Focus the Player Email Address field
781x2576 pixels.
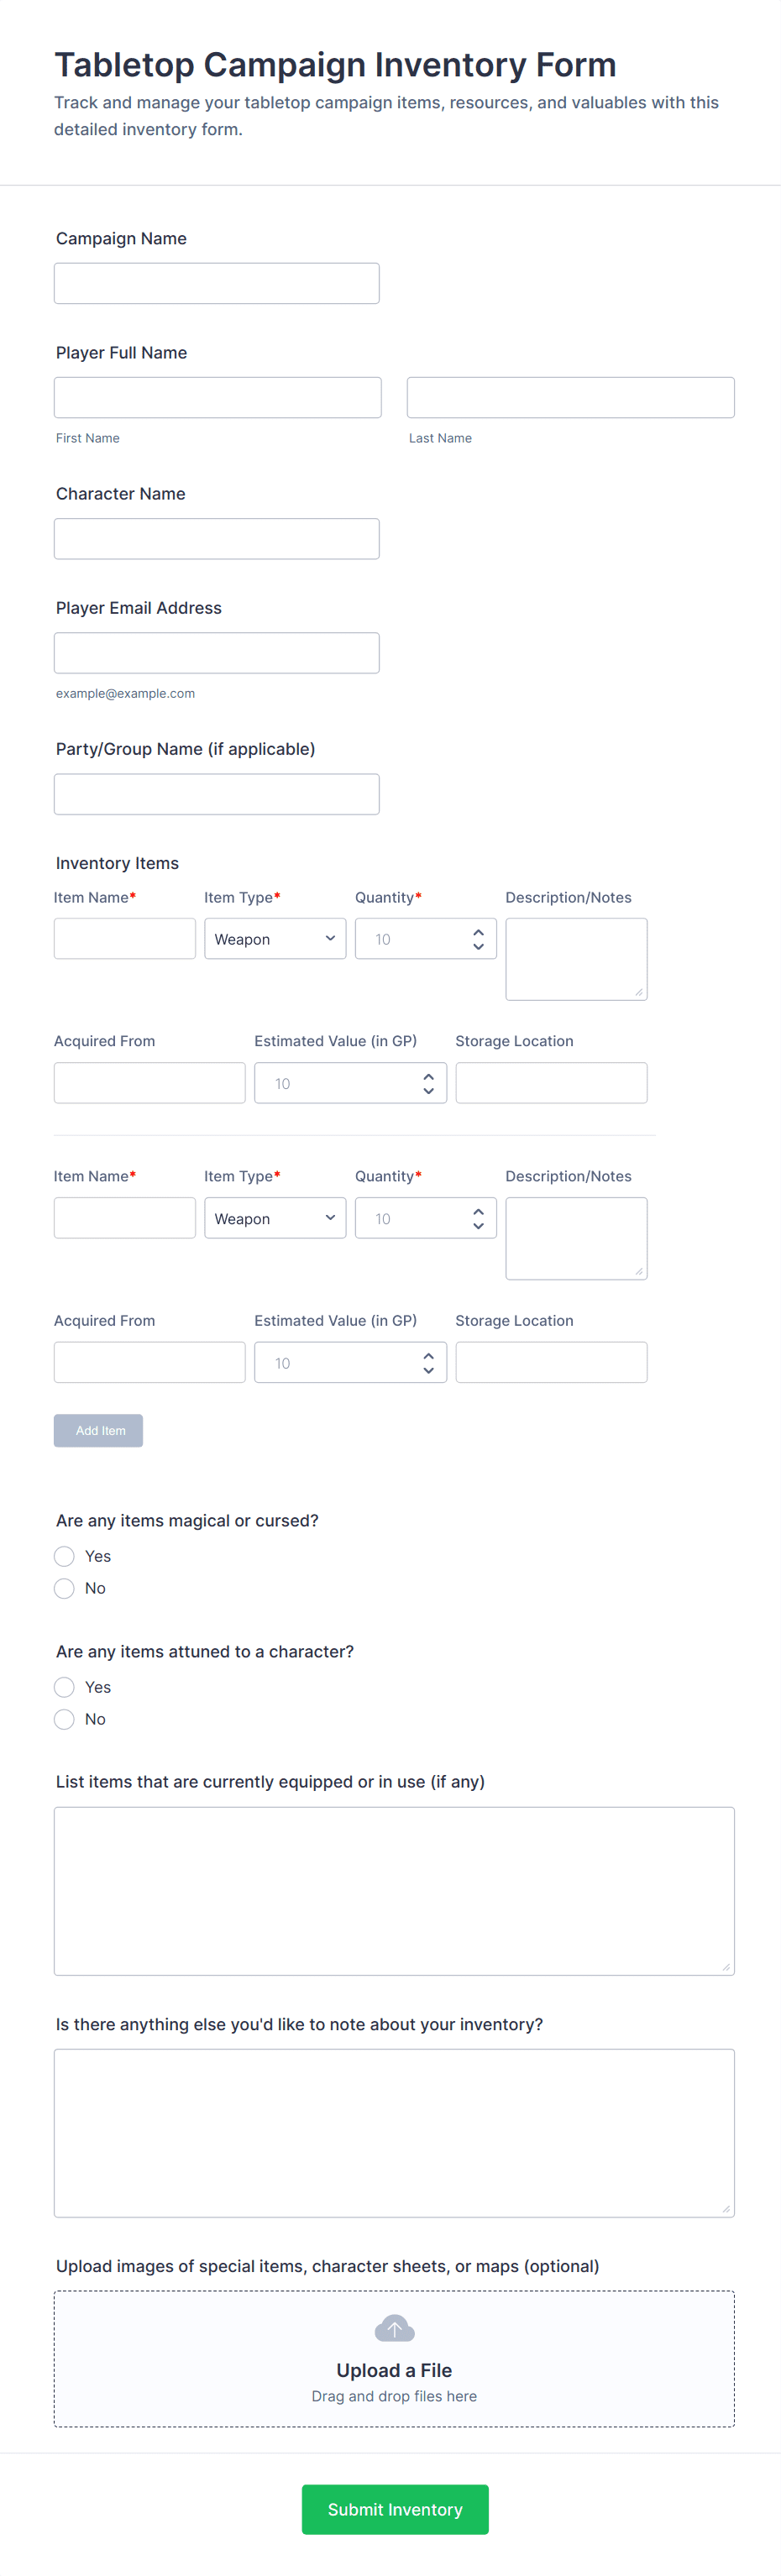point(217,653)
